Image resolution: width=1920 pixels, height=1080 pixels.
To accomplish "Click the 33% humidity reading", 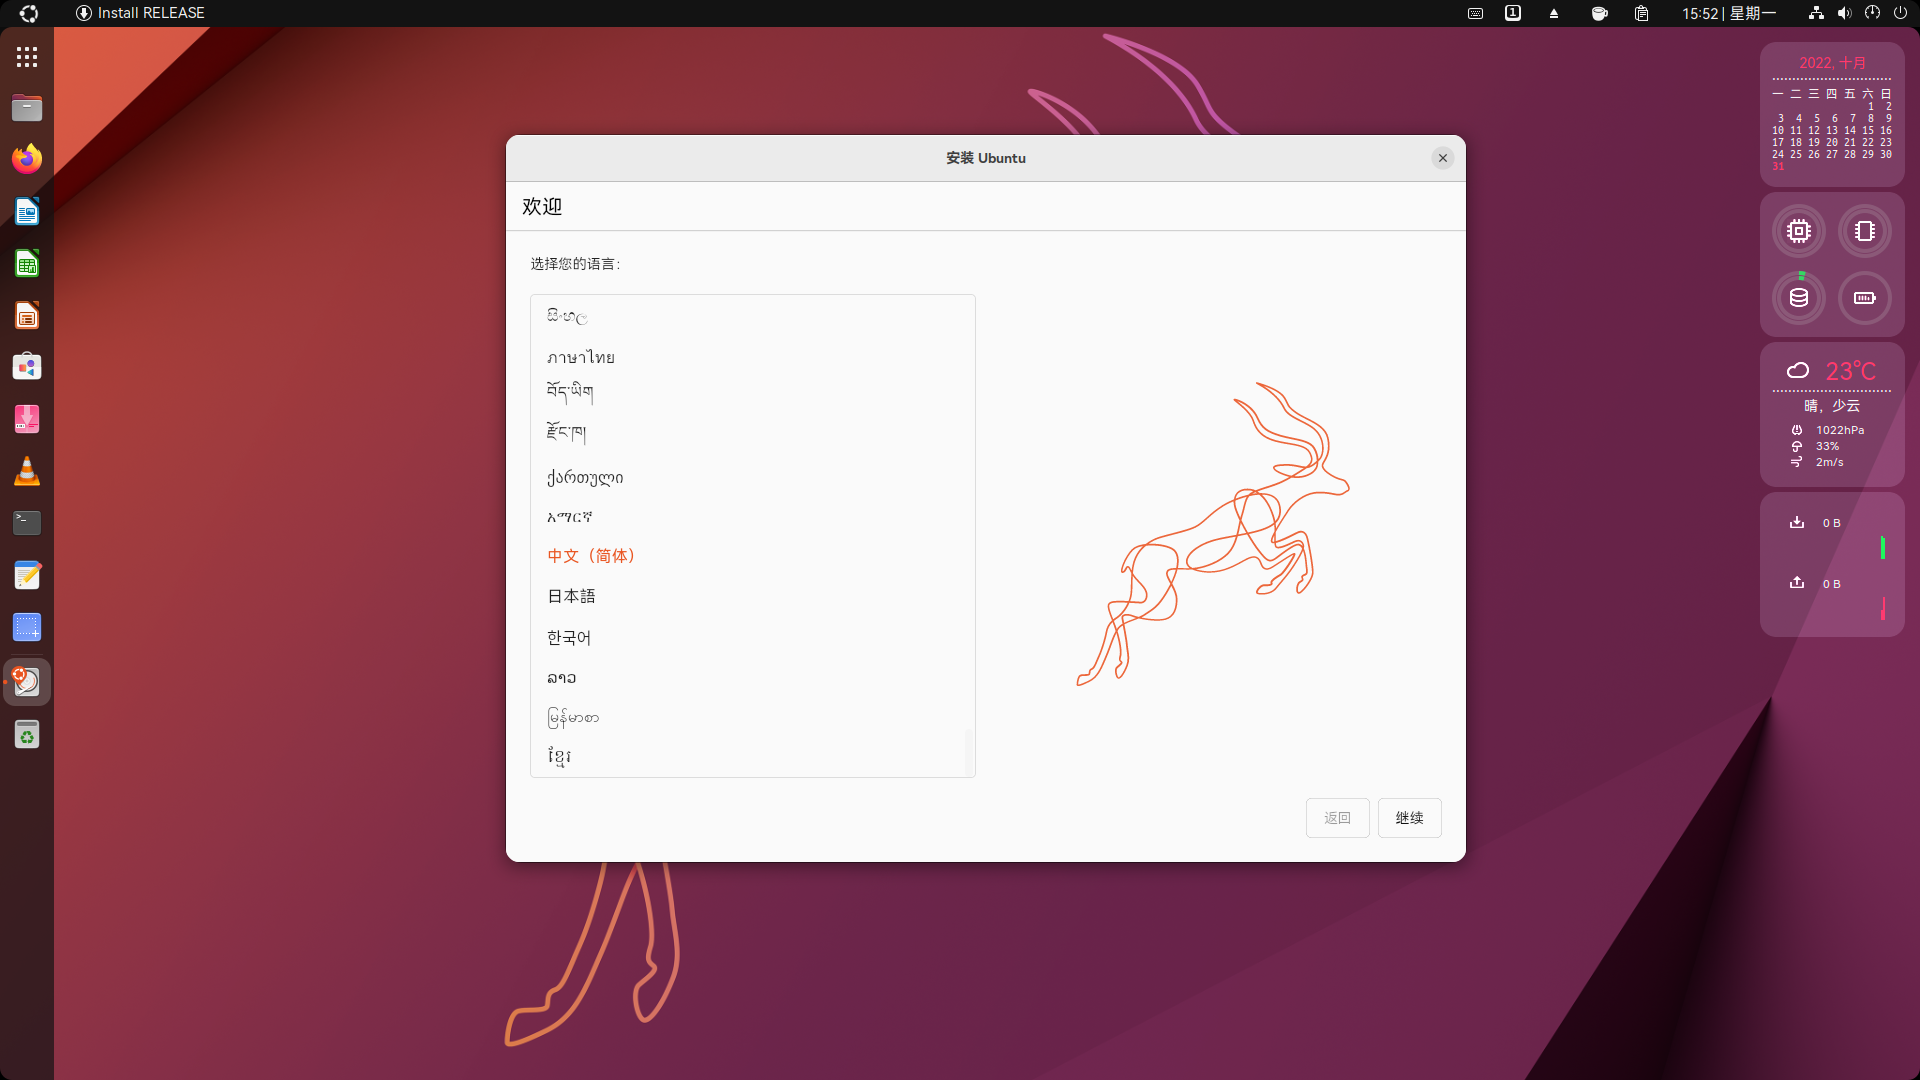I will (x=1827, y=446).
